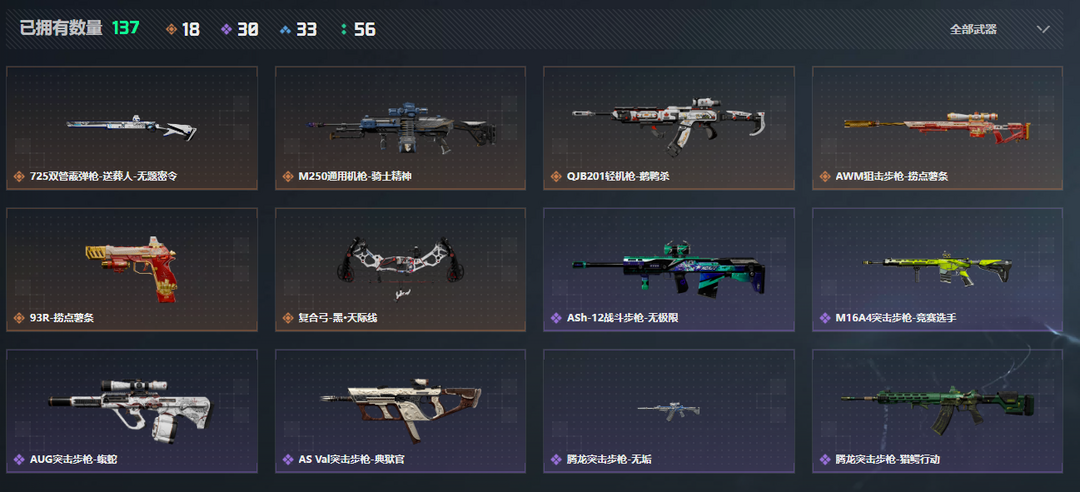Open the 复合弓-黑•天际线 bow card
Viewport: 1080px width, 492px height.
click(400, 269)
